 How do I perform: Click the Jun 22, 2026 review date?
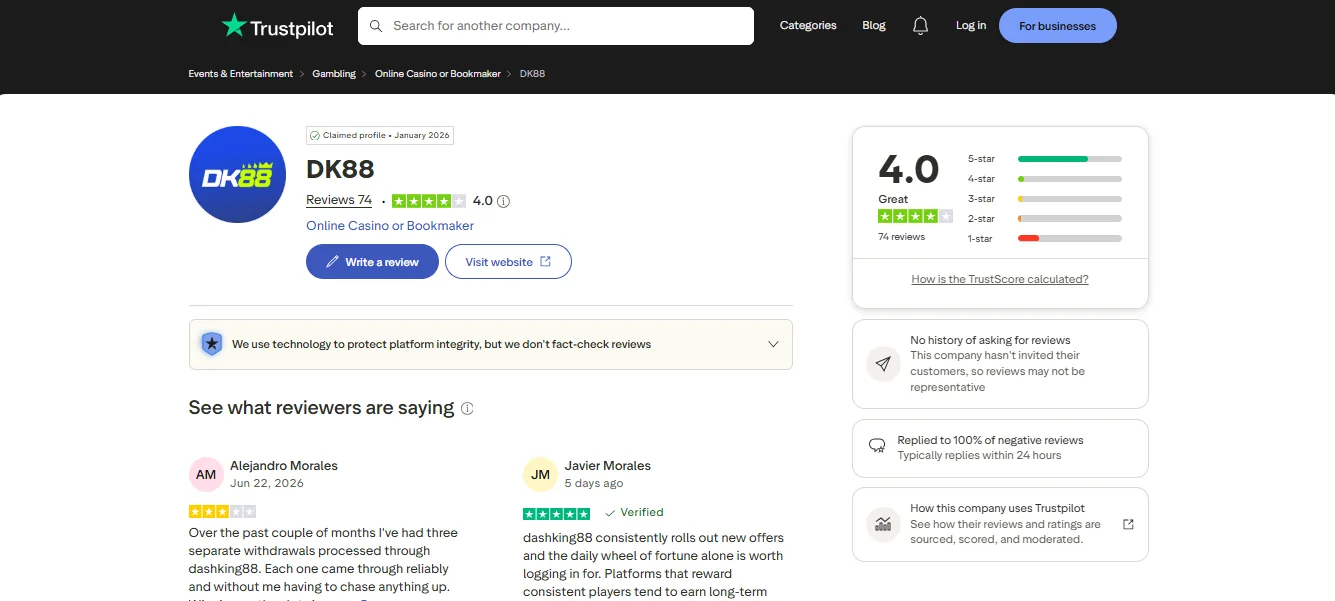tap(267, 483)
